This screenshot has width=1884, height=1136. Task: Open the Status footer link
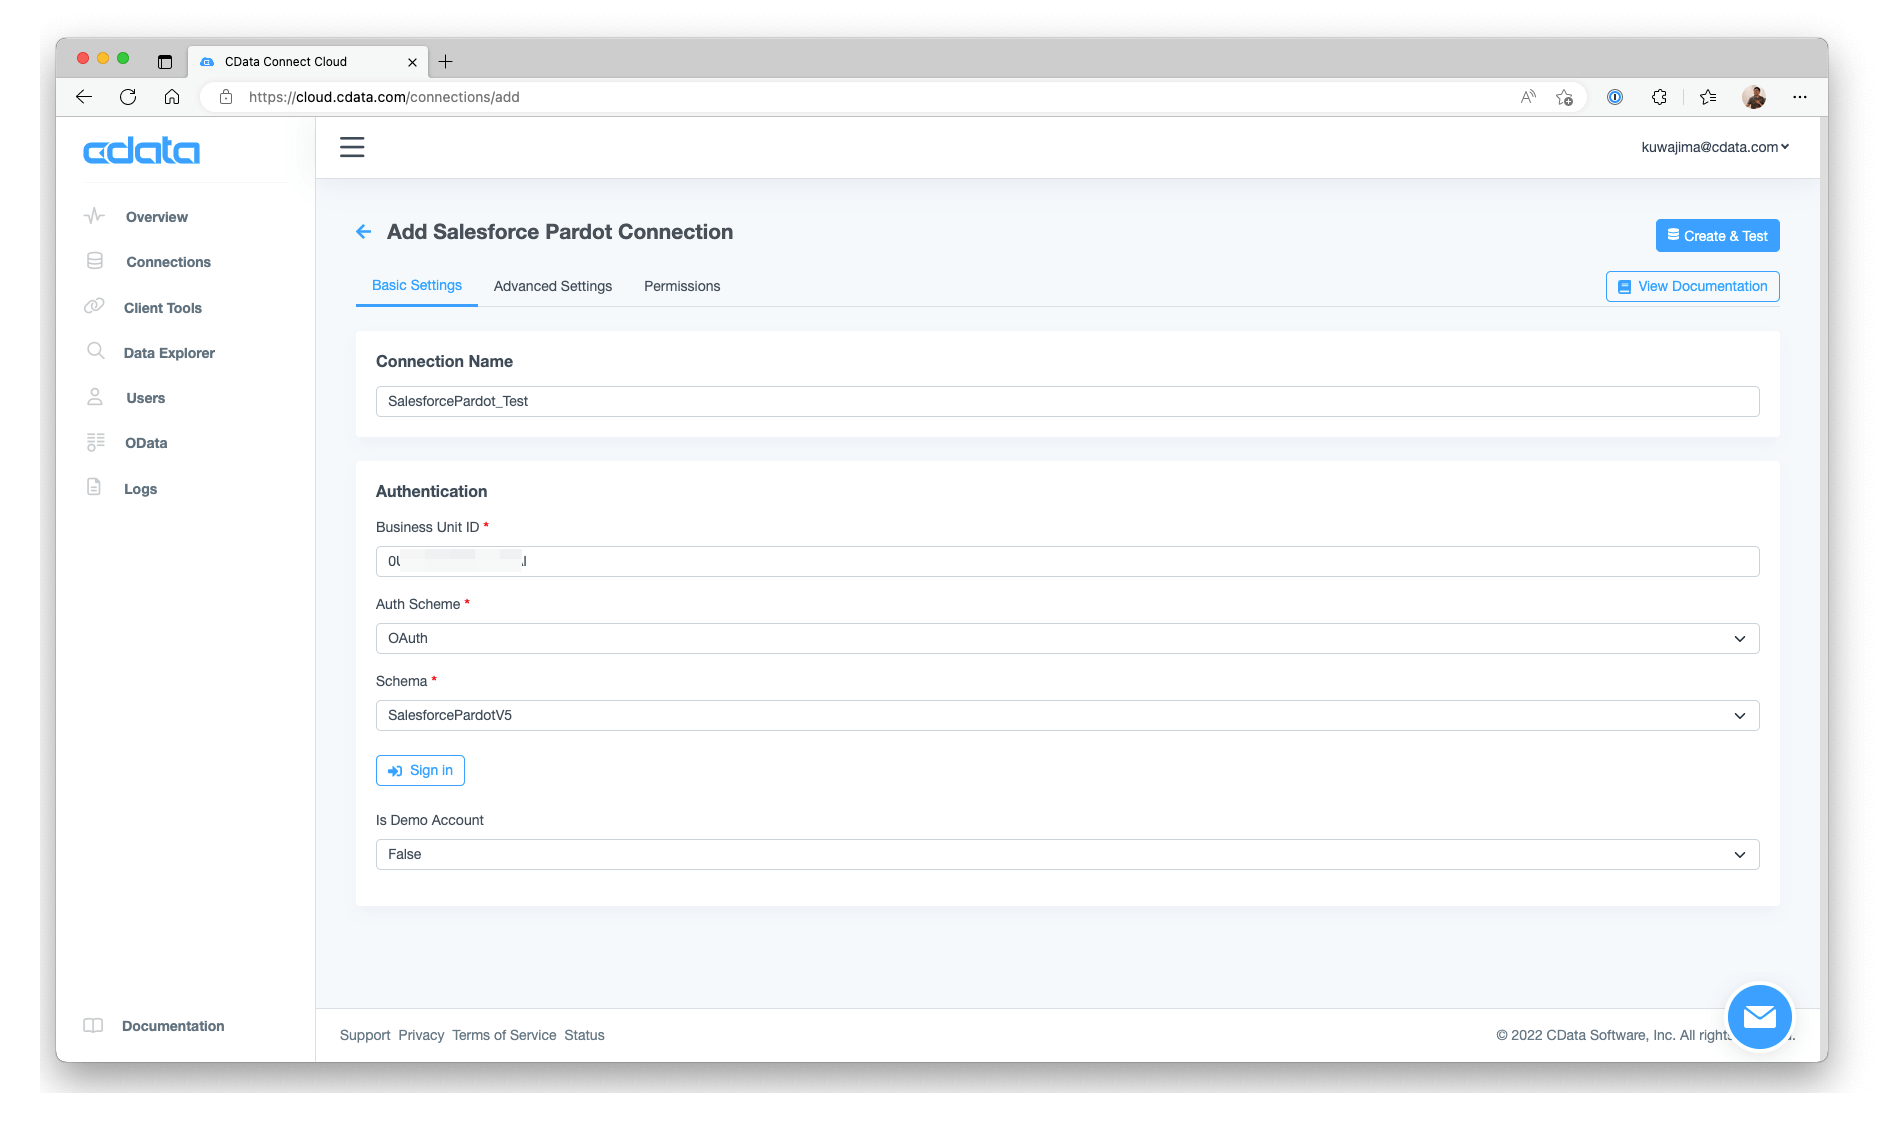tap(584, 1035)
